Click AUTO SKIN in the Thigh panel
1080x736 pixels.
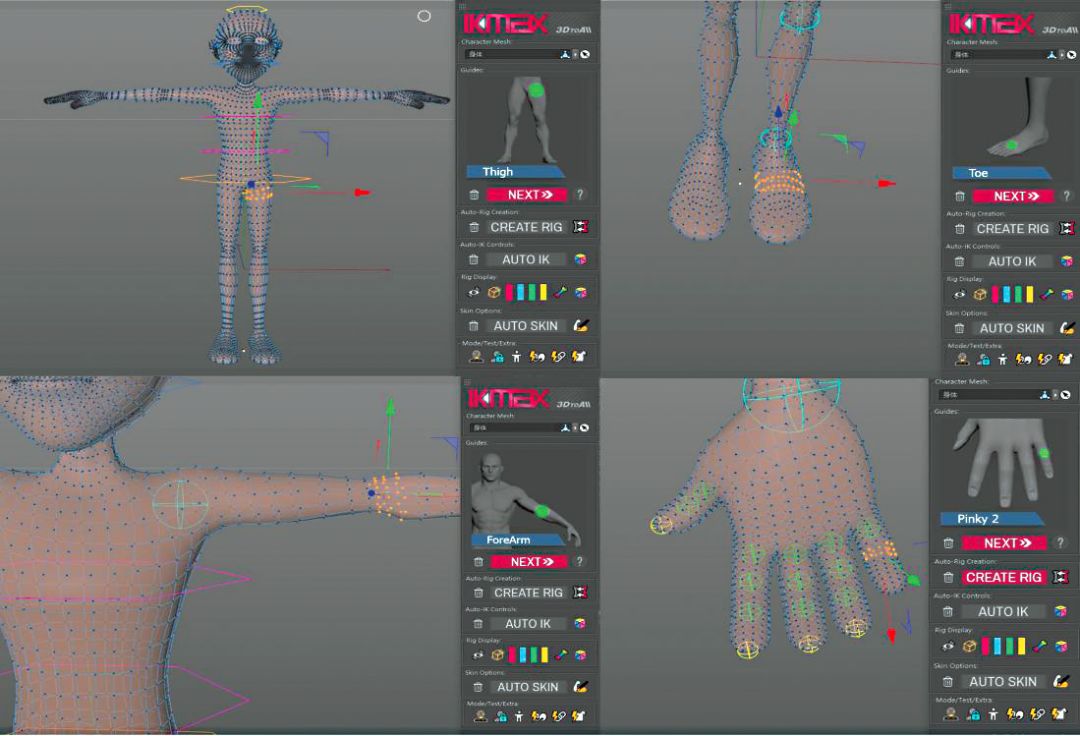click(x=526, y=326)
